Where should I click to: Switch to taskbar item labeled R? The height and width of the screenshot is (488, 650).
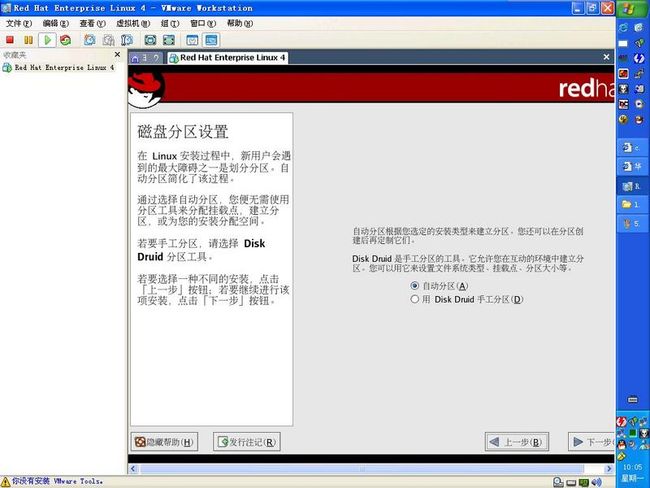tap(633, 186)
